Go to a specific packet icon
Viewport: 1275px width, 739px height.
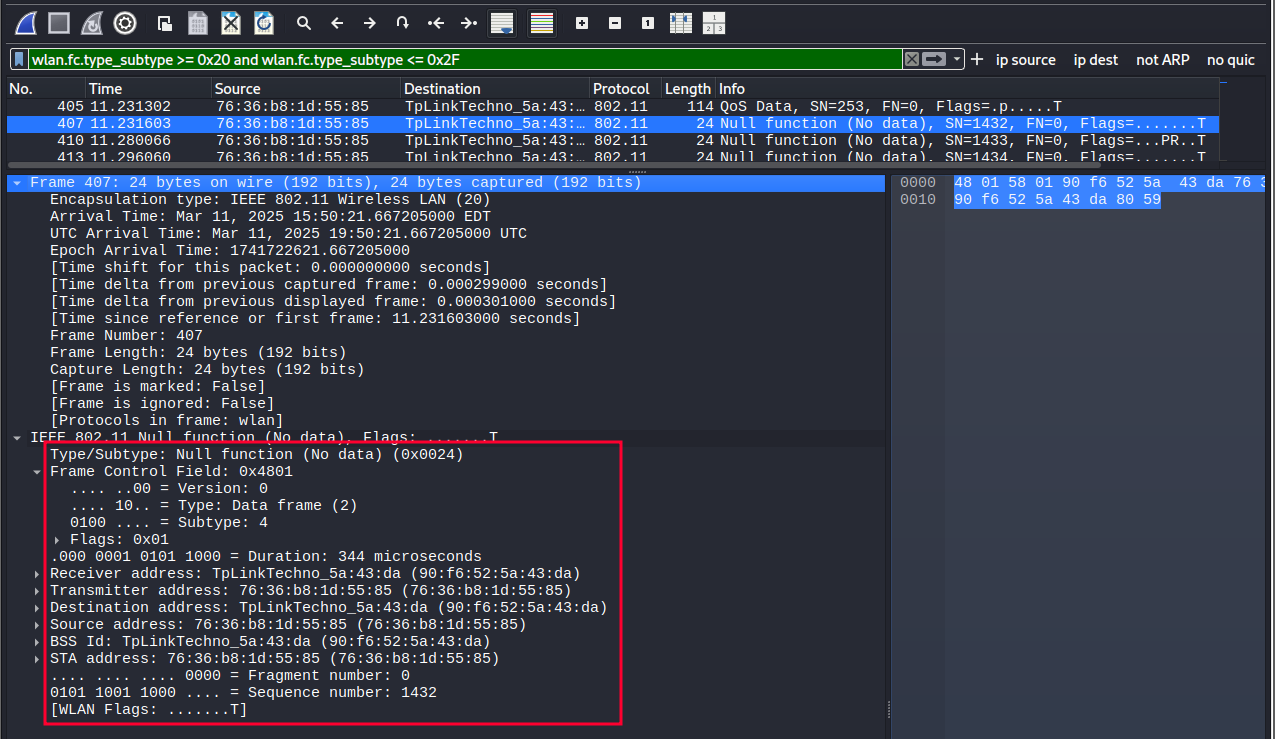(402, 23)
